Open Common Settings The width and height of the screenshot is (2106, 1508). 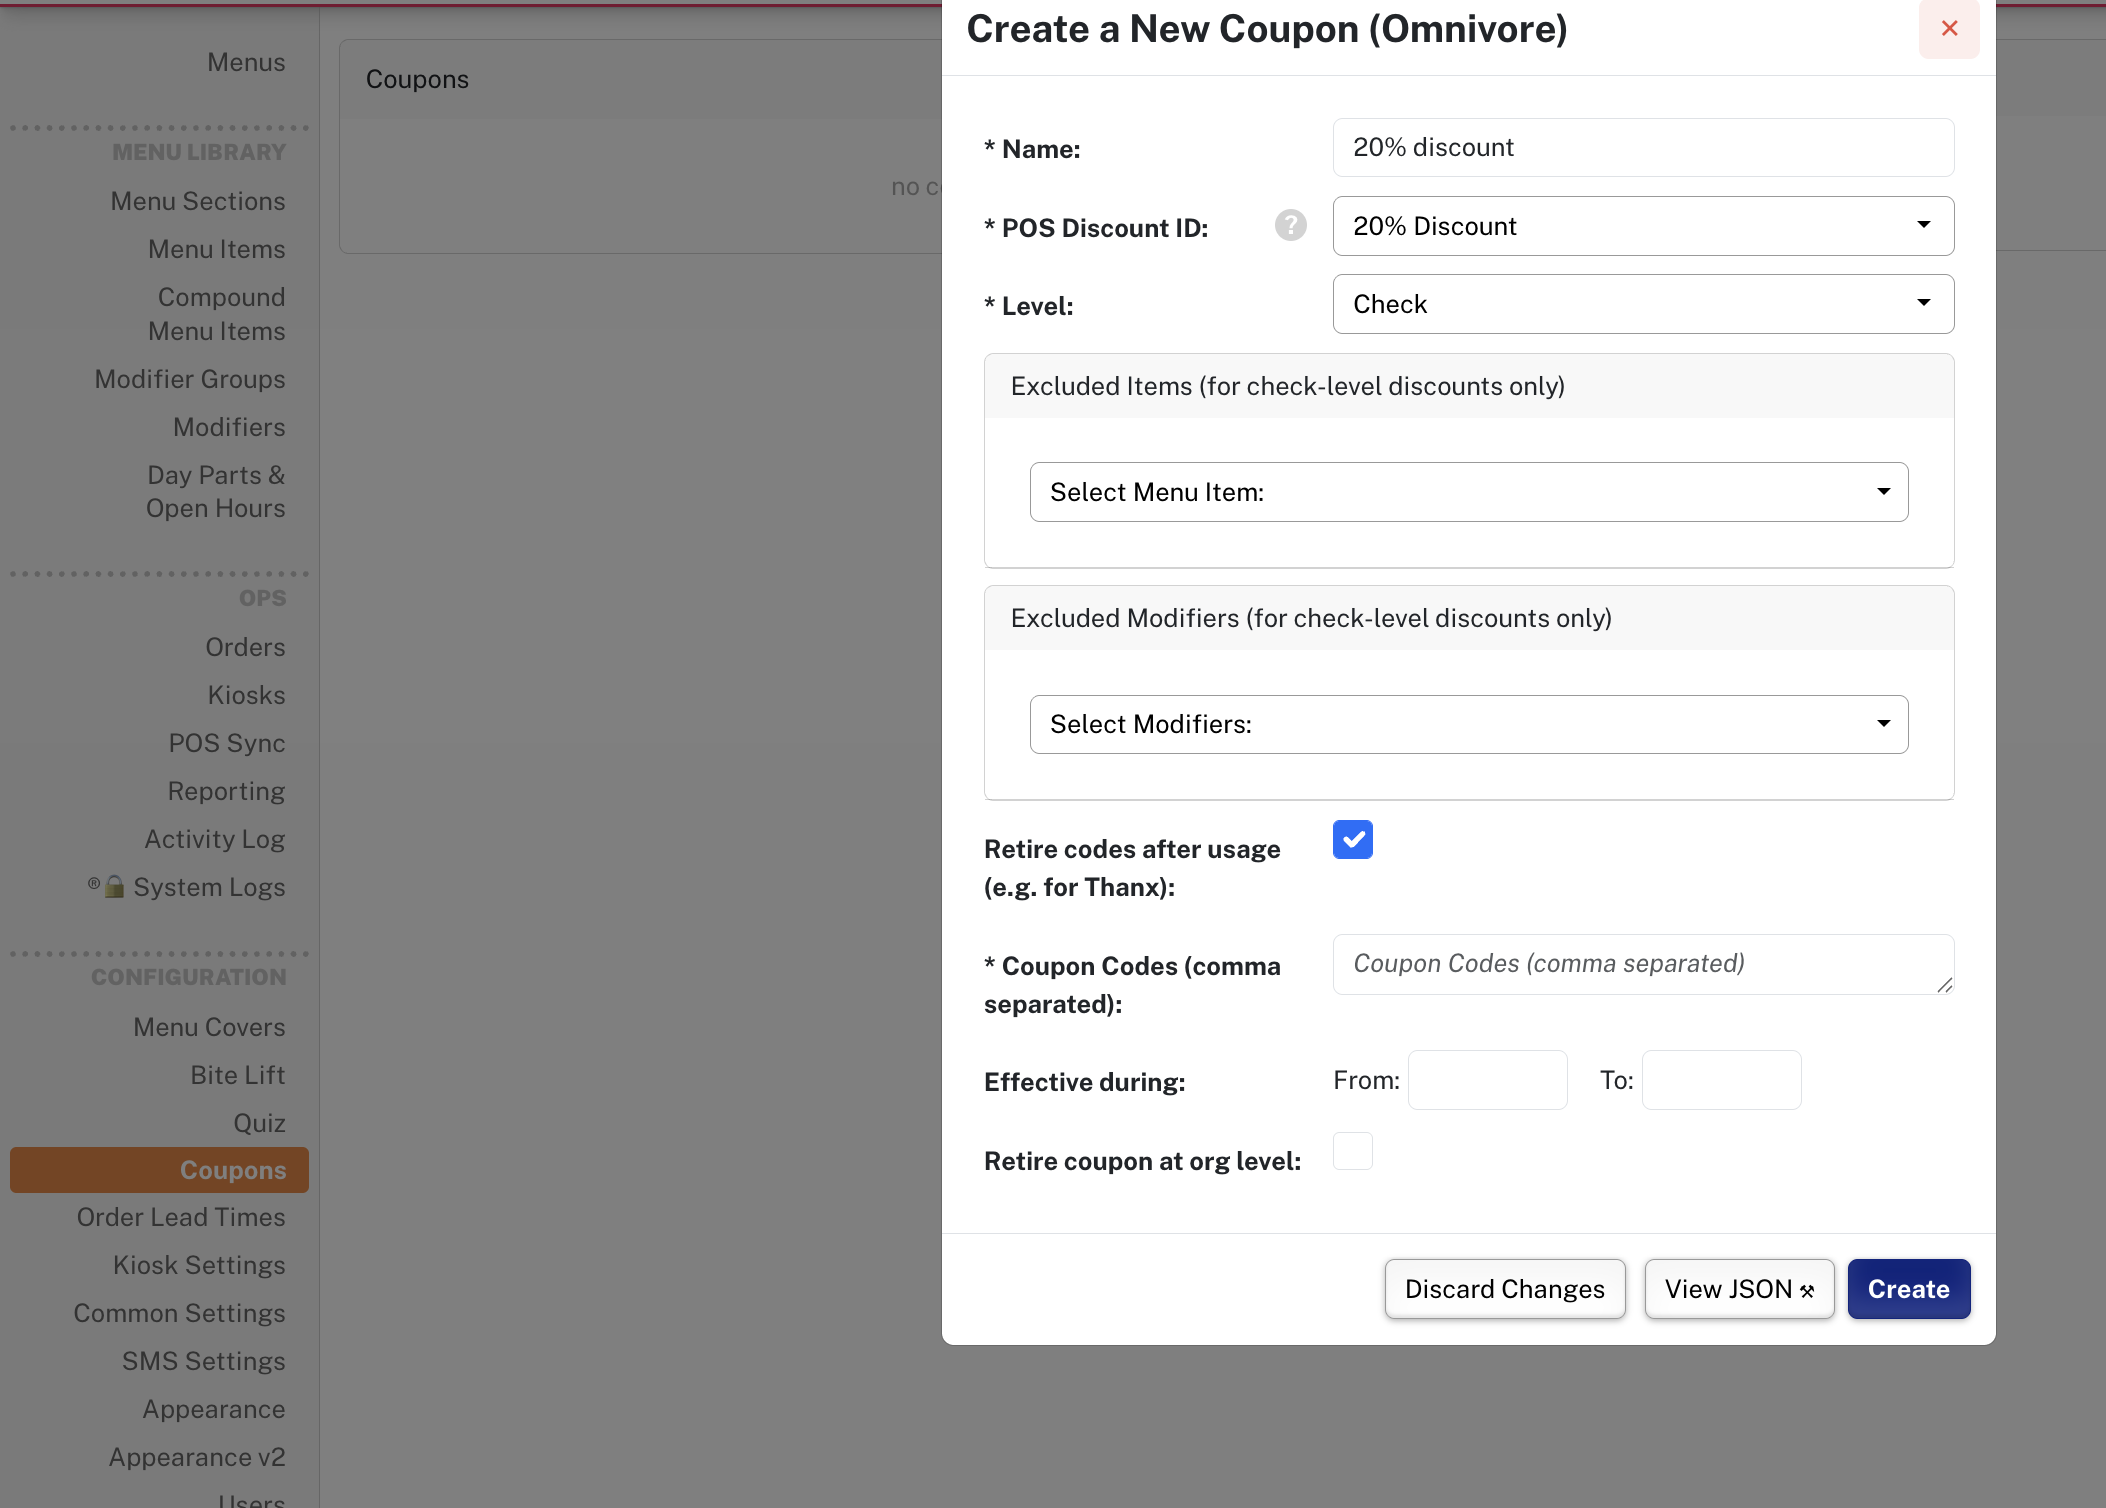coord(179,1313)
